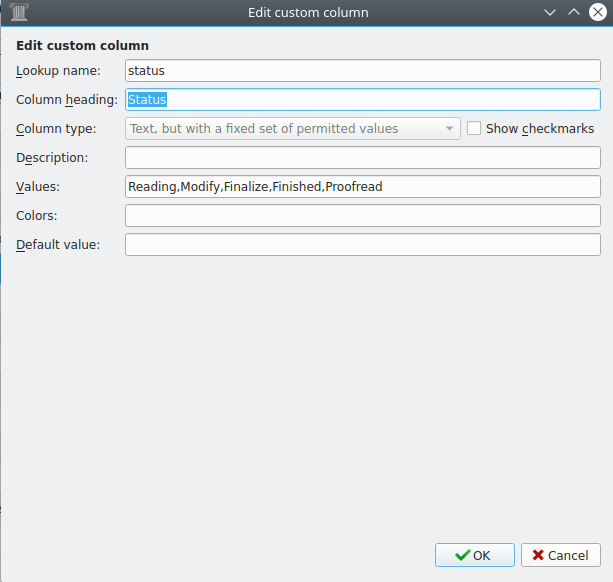Maximize the Edit custom column window
Viewport: 613px width, 582px height.
pyautogui.click(x=574, y=12)
